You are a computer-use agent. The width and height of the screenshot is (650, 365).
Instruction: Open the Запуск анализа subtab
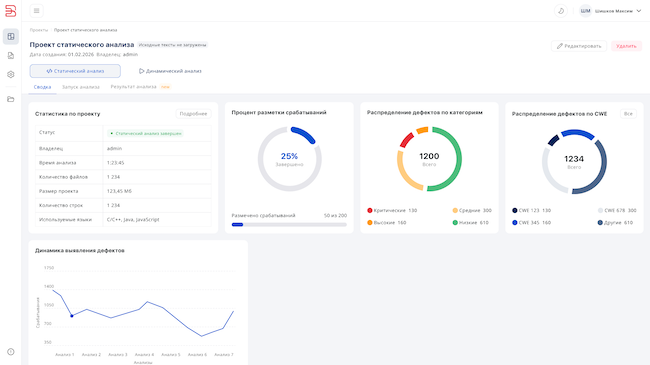[x=81, y=87]
